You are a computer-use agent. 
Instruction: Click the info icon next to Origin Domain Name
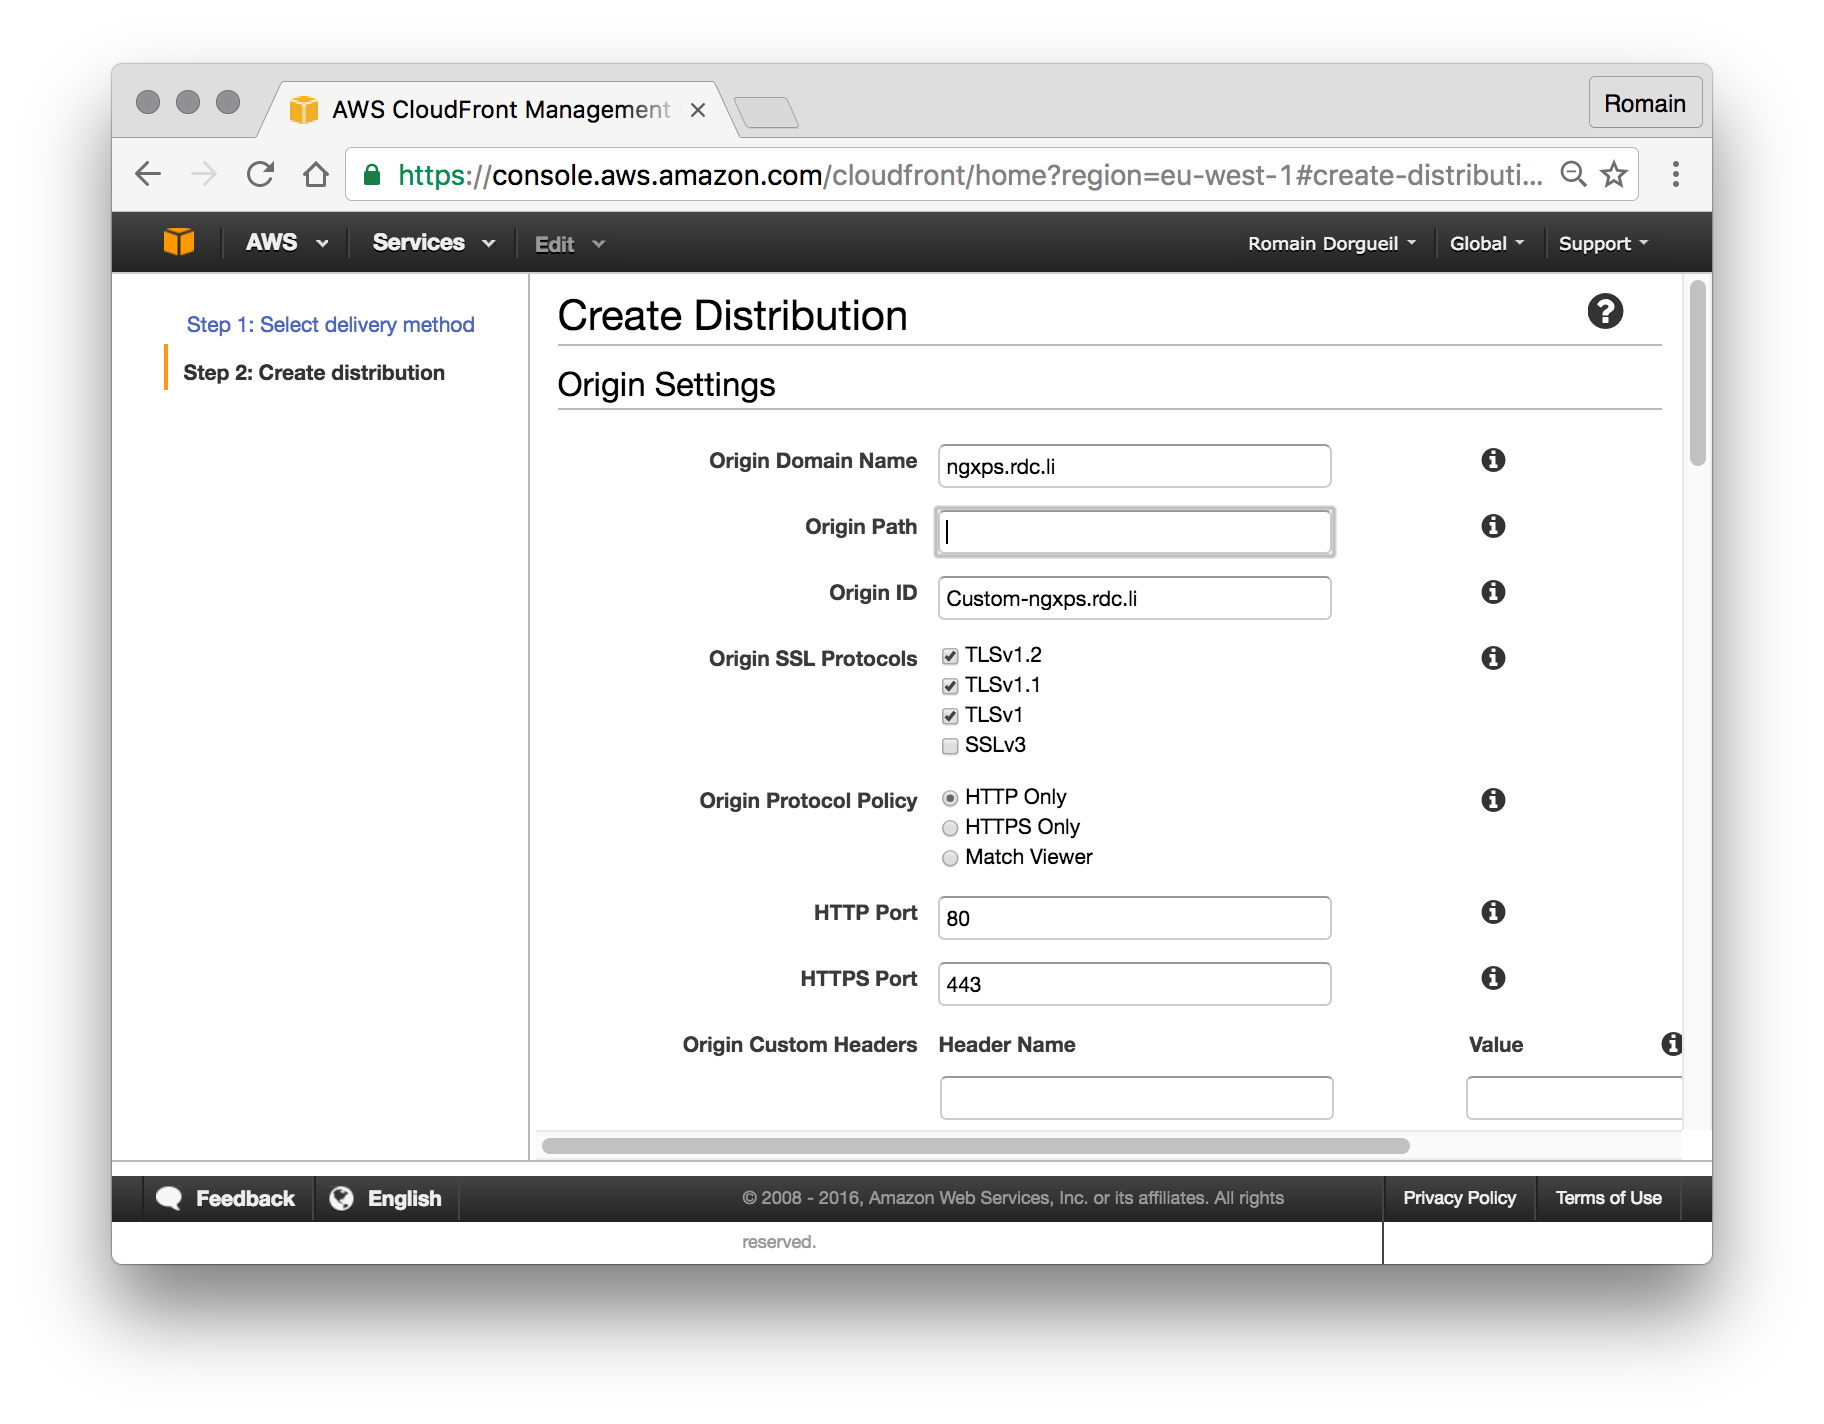[x=1493, y=460]
